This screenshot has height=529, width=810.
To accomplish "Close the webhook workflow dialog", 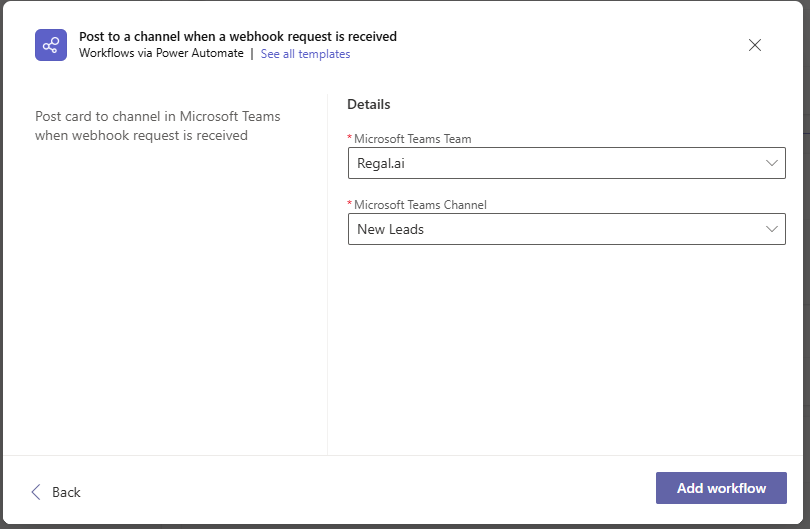I will pos(755,45).
